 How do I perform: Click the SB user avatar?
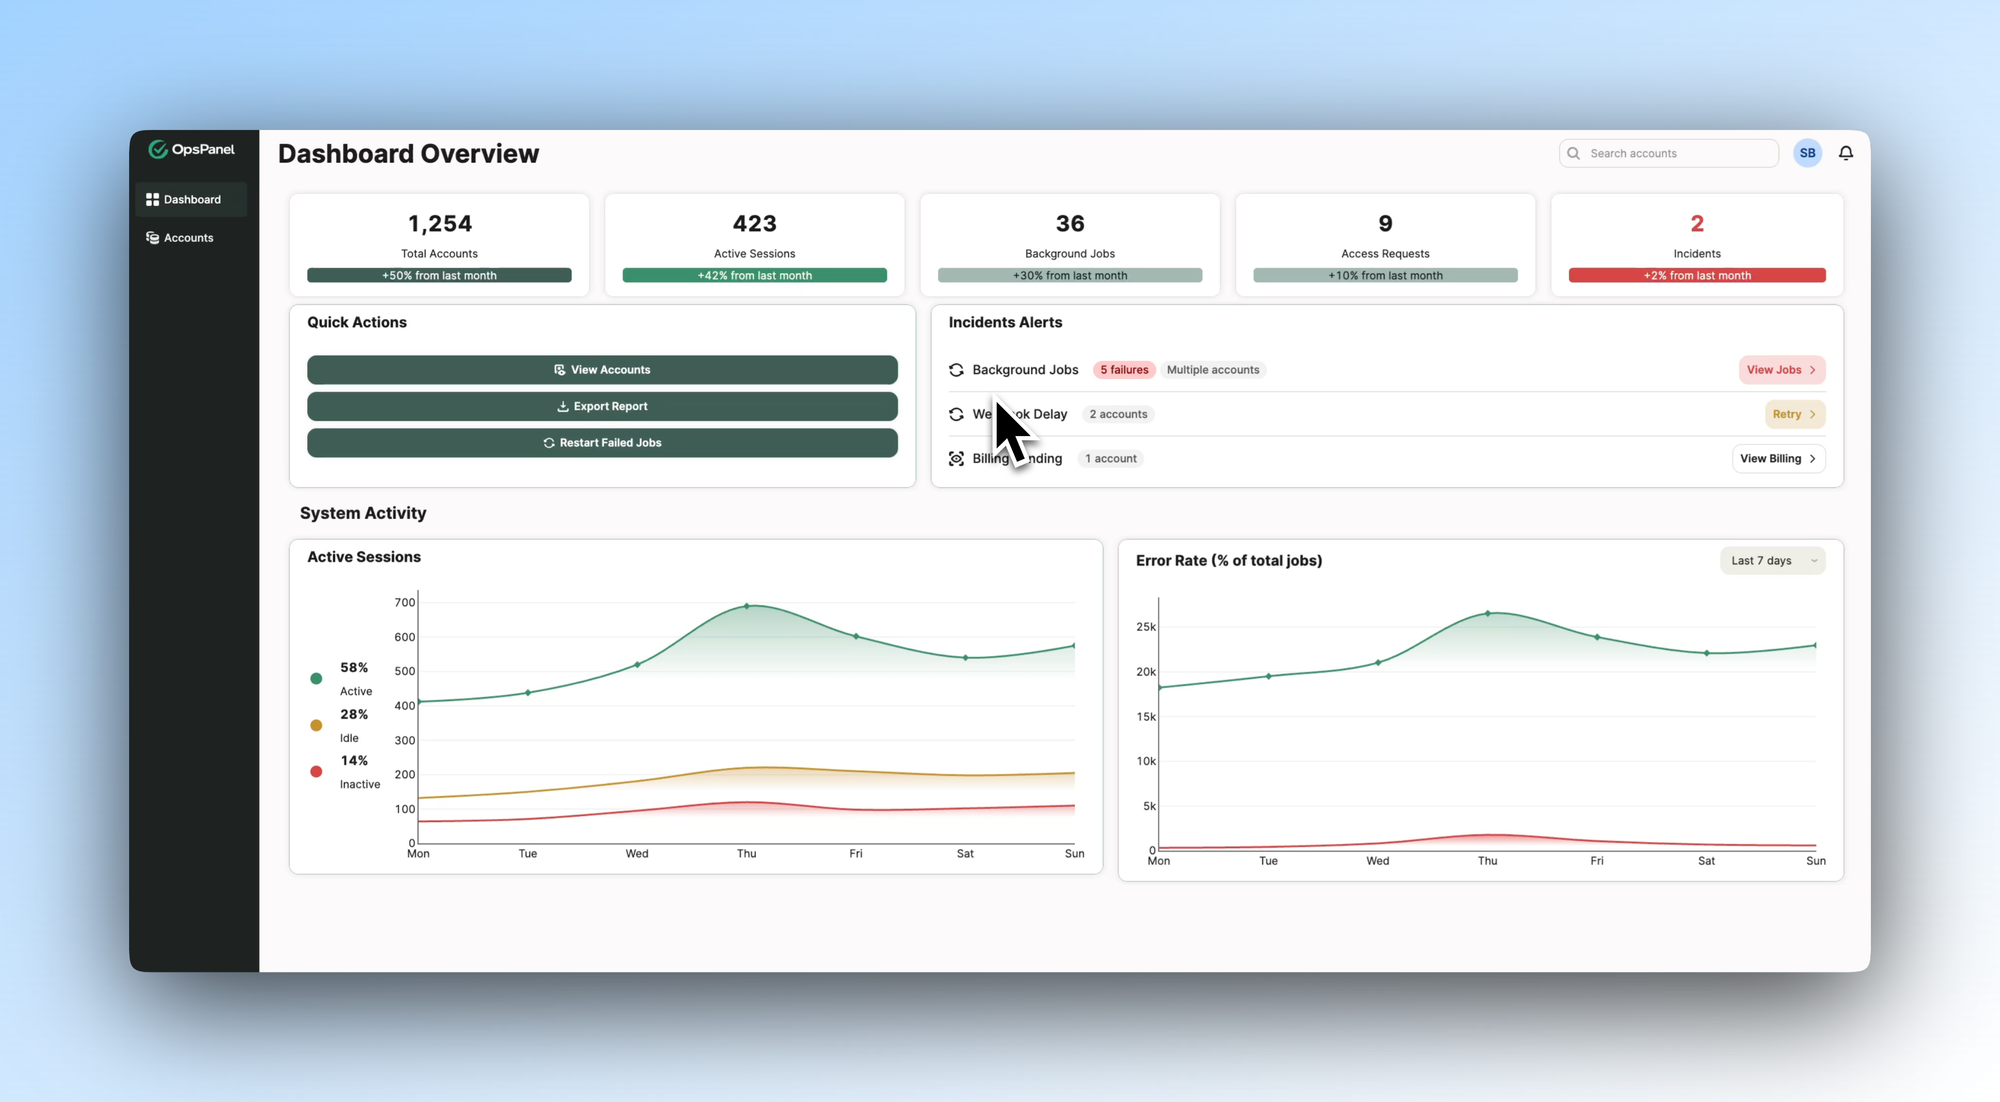tap(1807, 153)
